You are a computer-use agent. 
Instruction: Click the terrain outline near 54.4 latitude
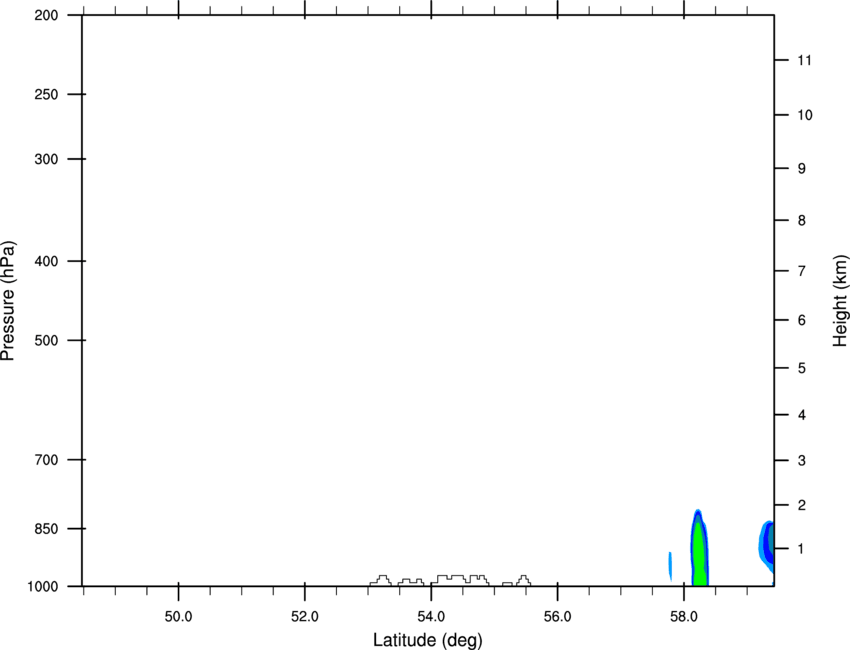(x=460, y=580)
